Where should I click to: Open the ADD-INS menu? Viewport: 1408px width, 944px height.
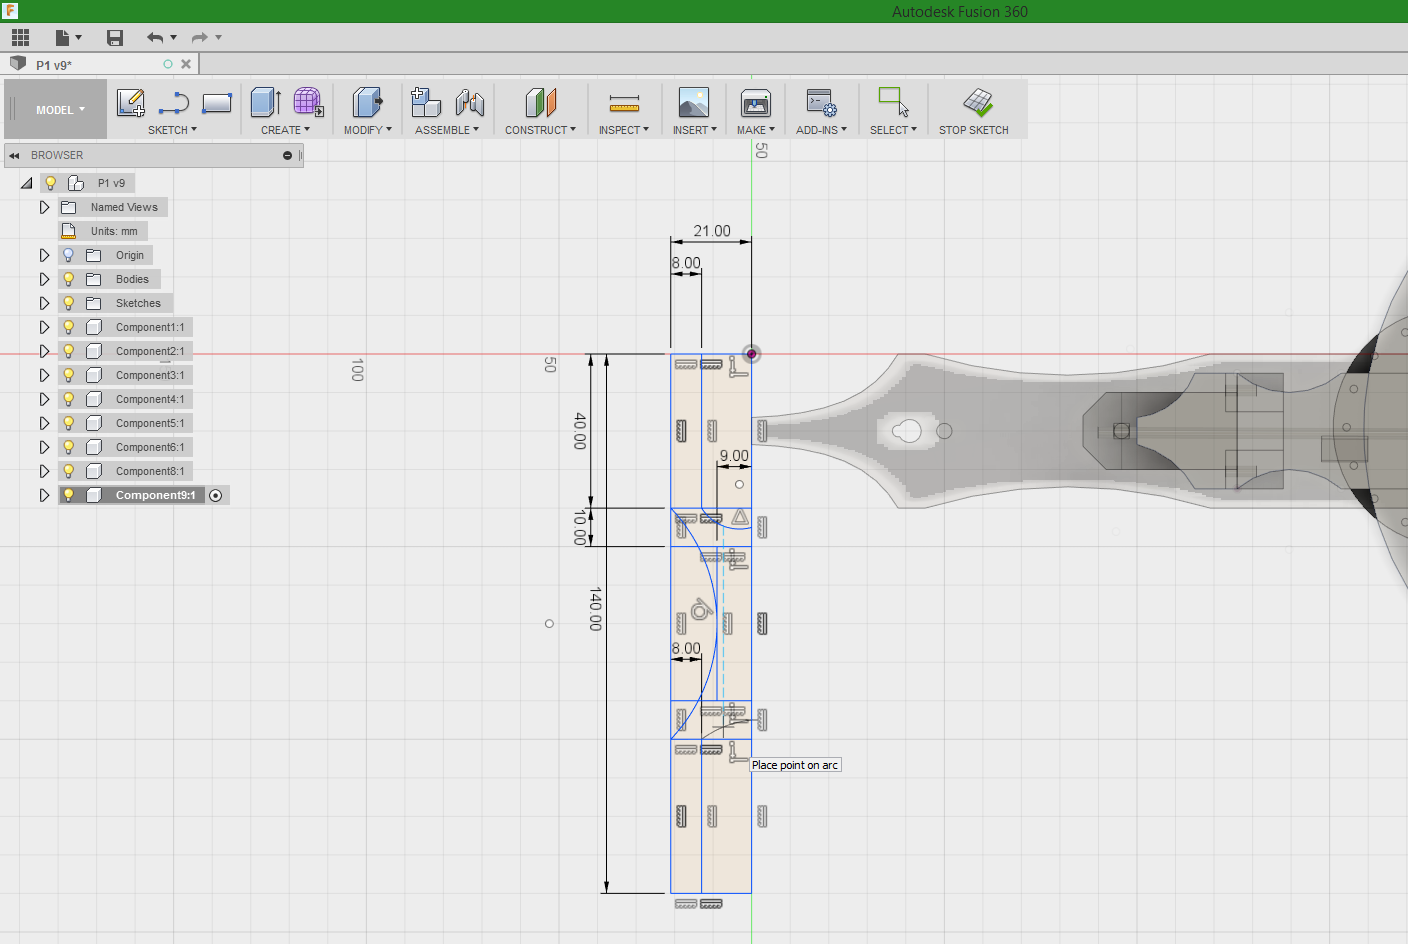[821, 130]
